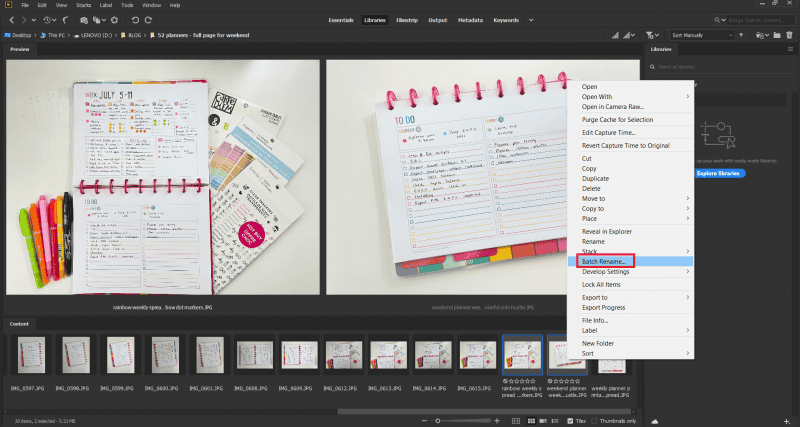This screenshot has height=427, width=800.
Task: Lock thumbnail grid icon
Action: coord(516,421)
